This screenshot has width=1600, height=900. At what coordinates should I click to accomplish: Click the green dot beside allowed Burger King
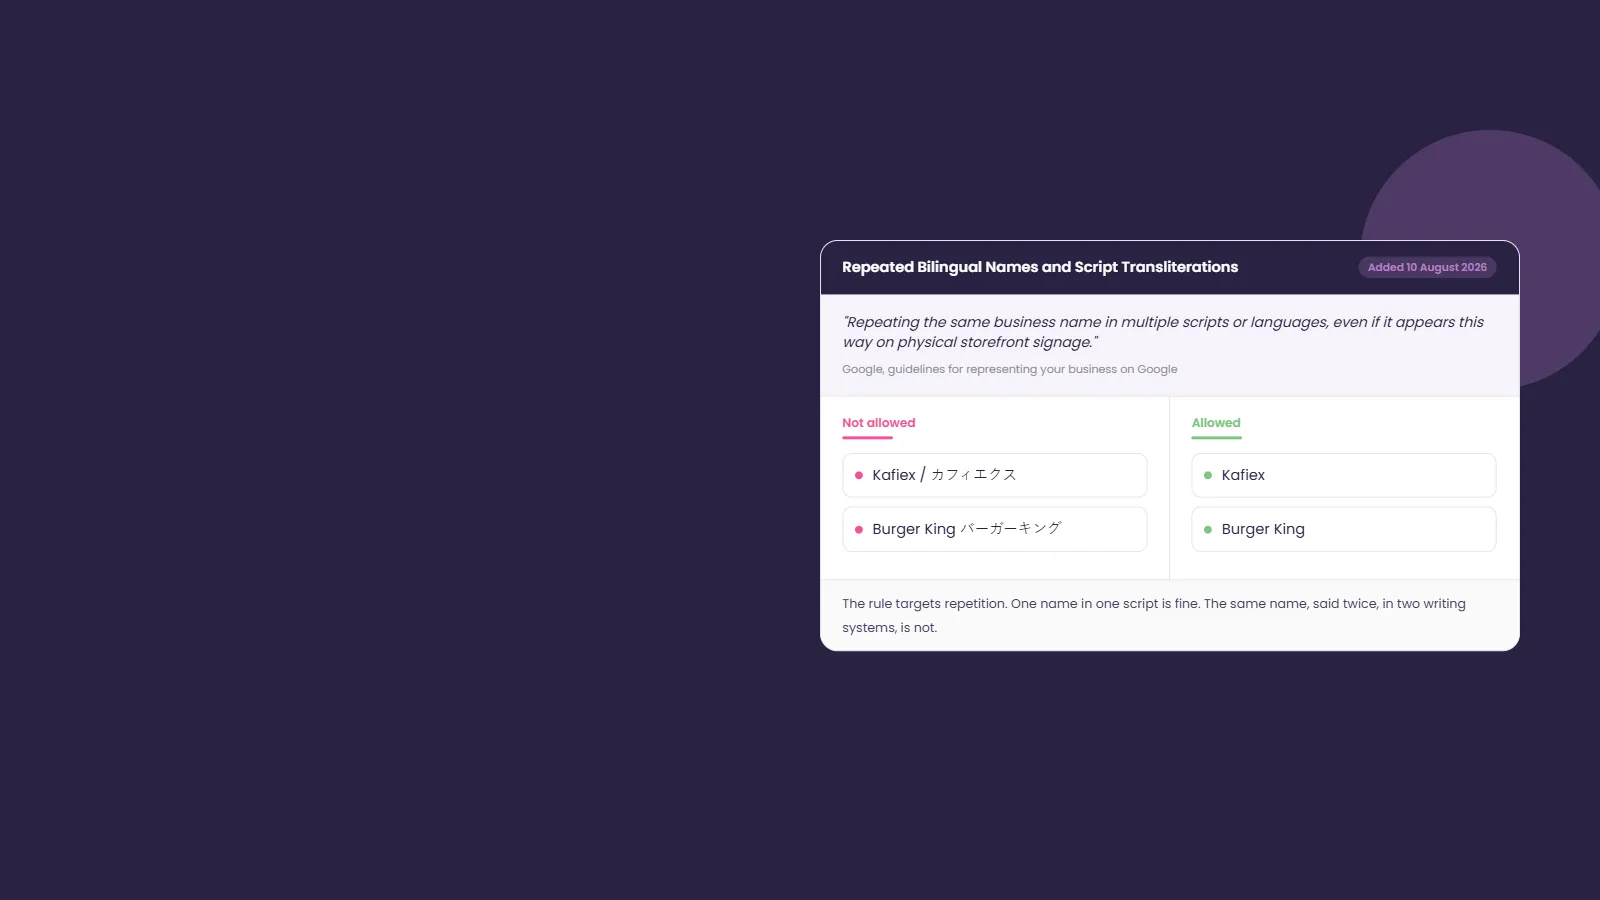(1208, 530)
